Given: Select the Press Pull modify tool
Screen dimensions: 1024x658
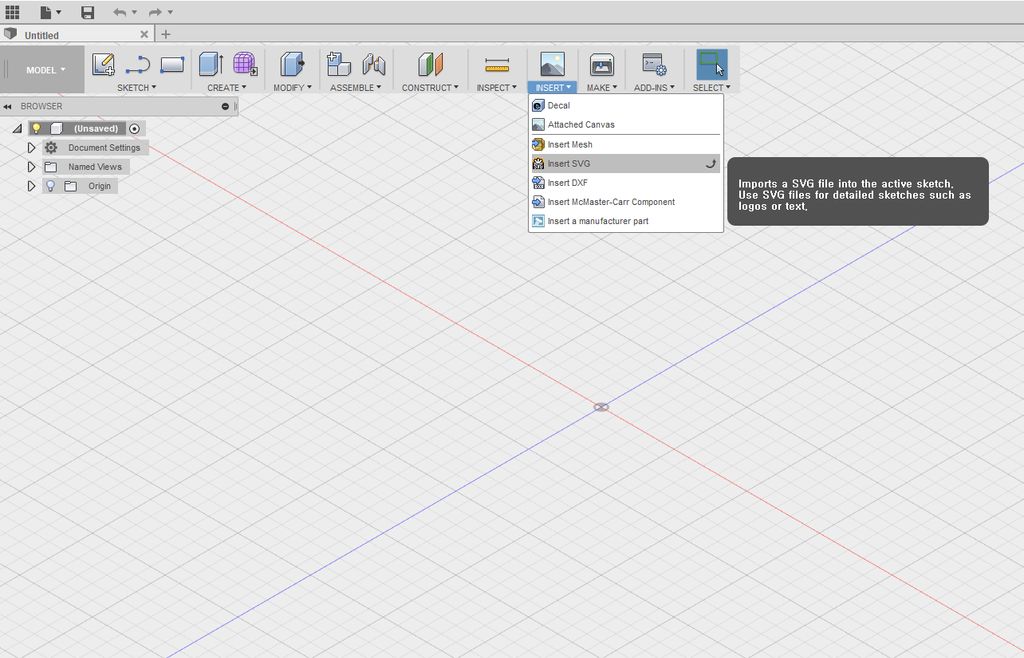Looking at the screenshot, I should point(292,64).
